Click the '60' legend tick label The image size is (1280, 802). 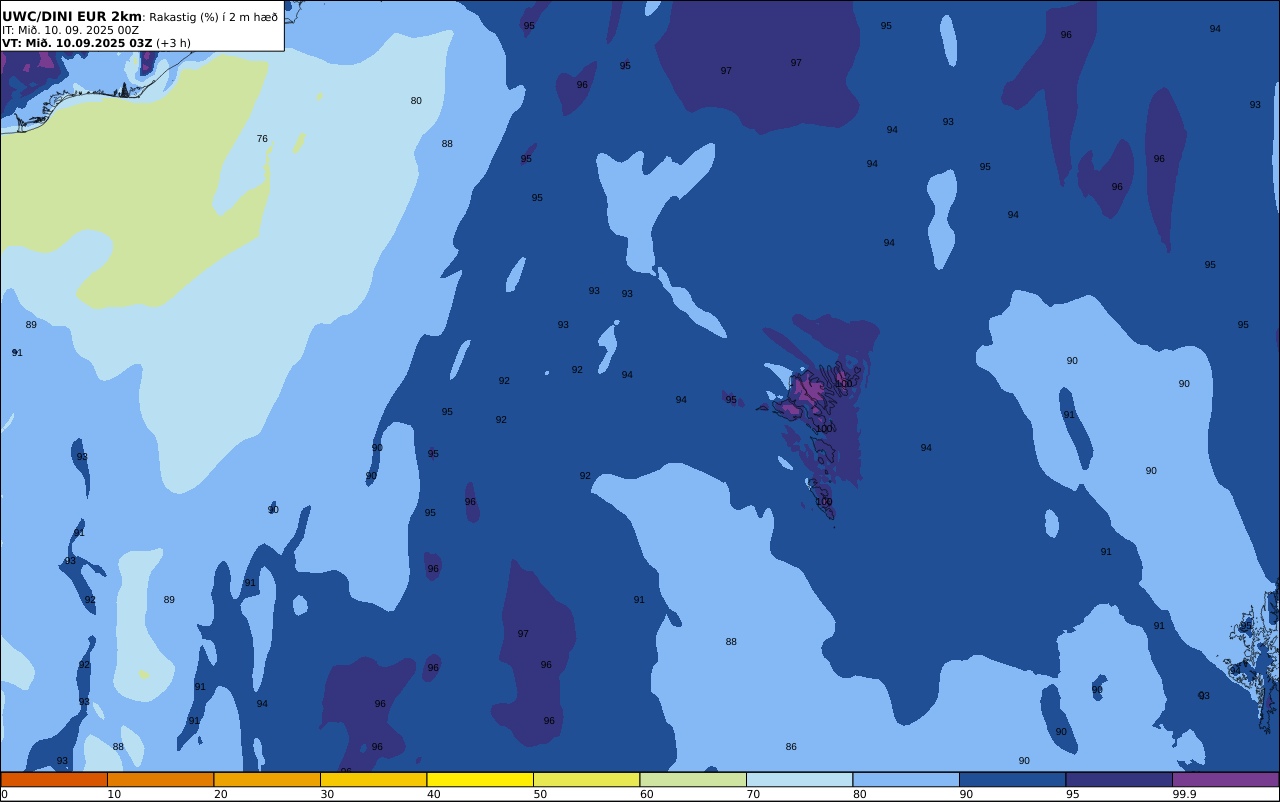click(x=647, y=794)
